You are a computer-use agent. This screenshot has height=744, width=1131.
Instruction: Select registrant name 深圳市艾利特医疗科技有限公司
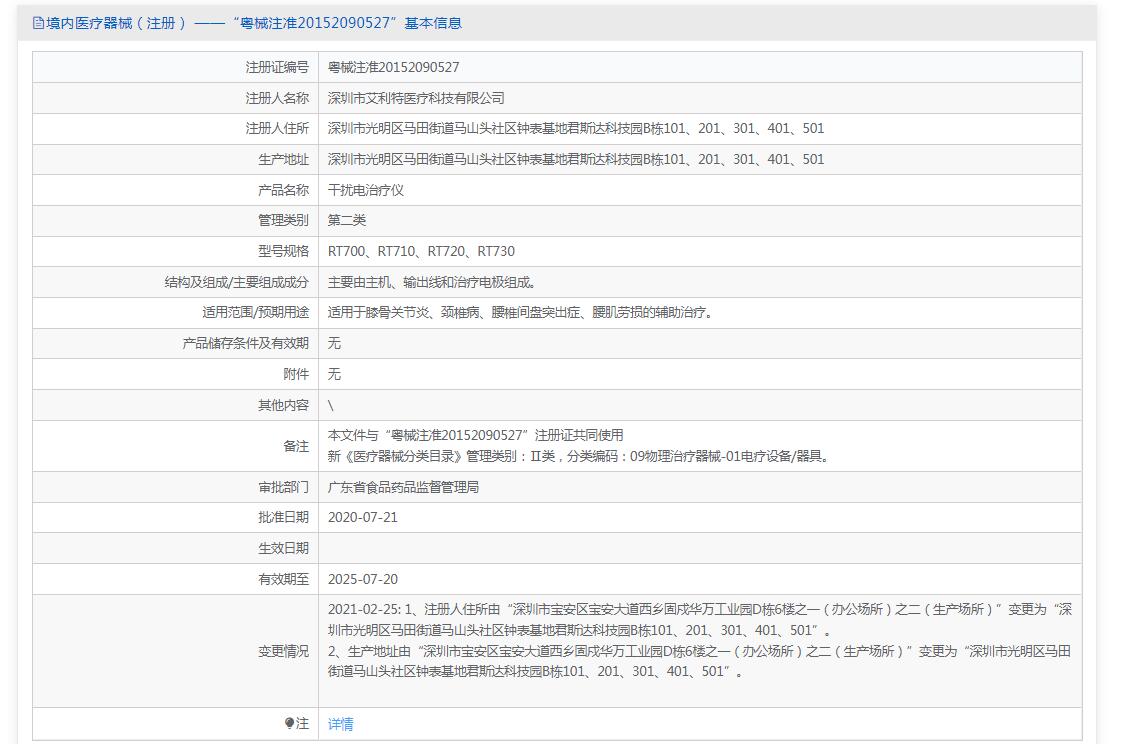tap(416, 98)
